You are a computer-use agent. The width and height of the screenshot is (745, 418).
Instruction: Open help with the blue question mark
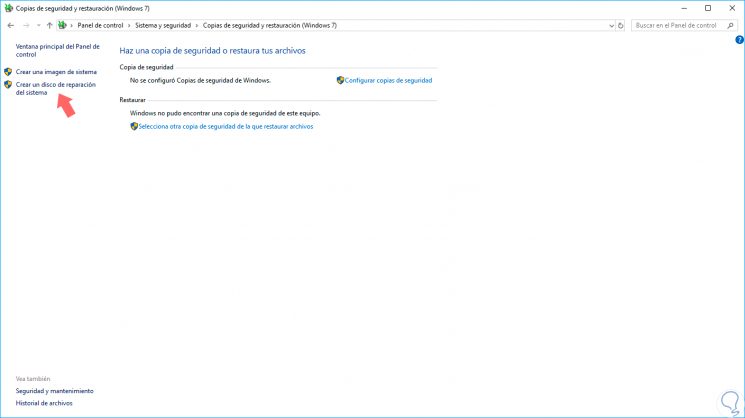point(740,40)
